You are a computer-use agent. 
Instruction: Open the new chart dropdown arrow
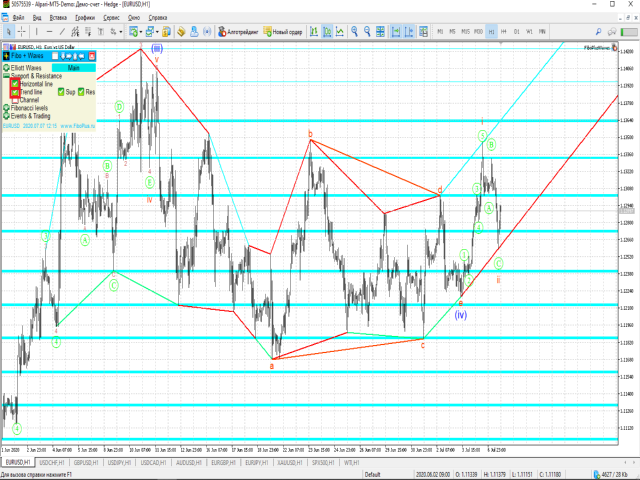pos(141,31)
